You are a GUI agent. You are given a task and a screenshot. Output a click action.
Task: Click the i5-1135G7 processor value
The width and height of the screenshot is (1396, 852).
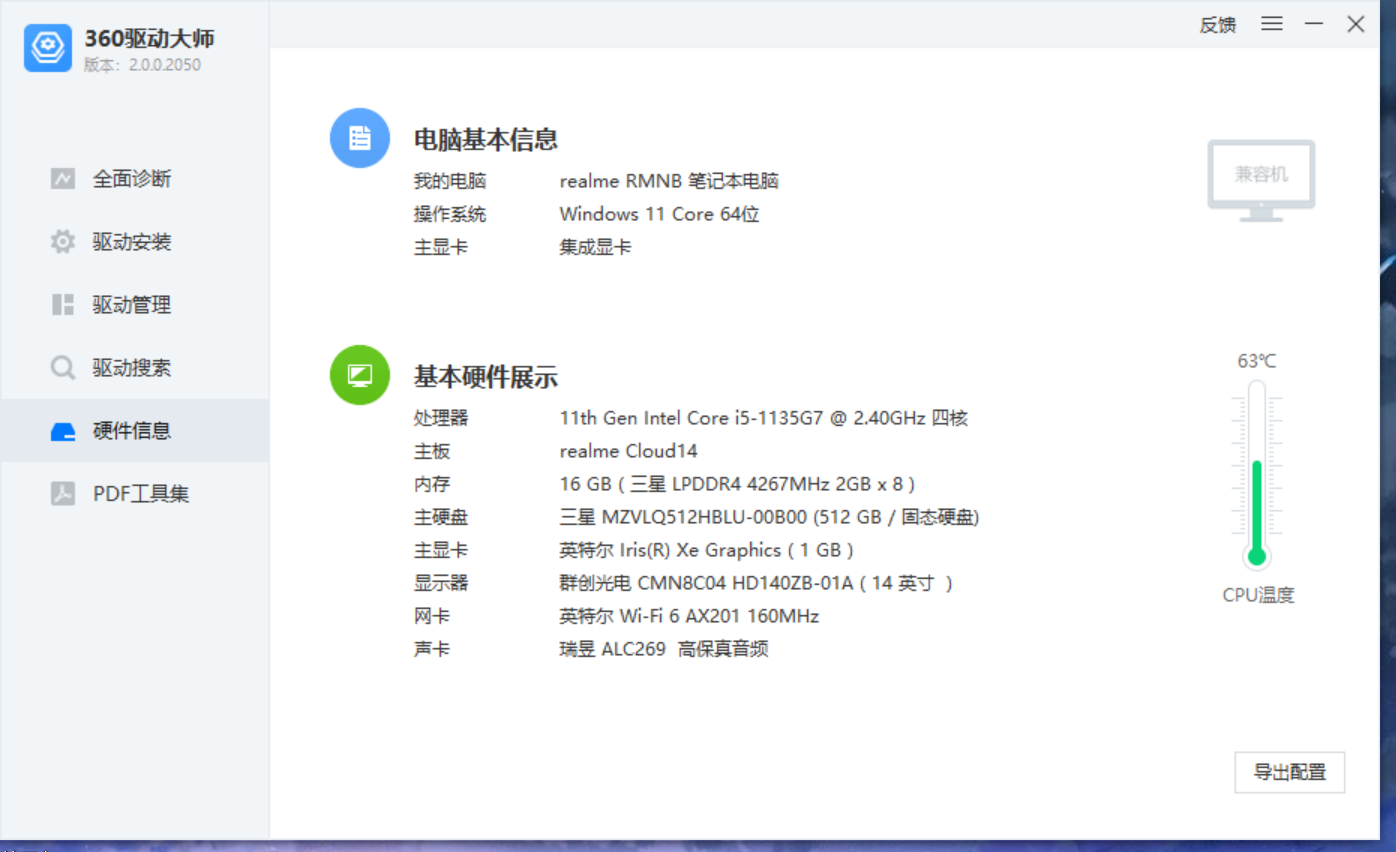(x=763, y=418)
